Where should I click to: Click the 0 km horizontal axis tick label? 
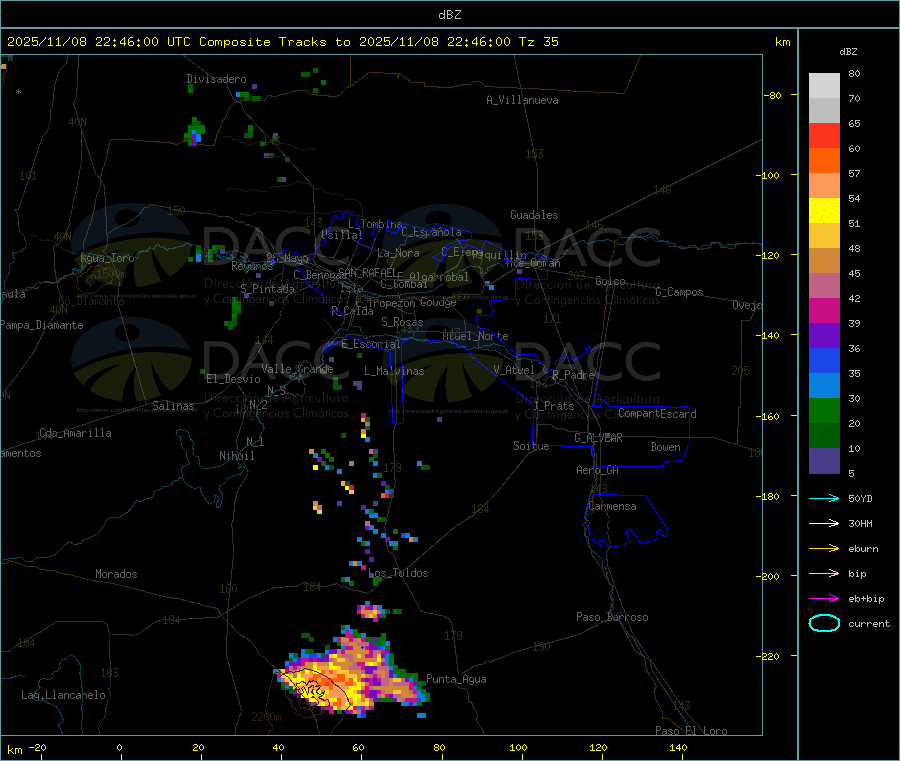point(119,747)
